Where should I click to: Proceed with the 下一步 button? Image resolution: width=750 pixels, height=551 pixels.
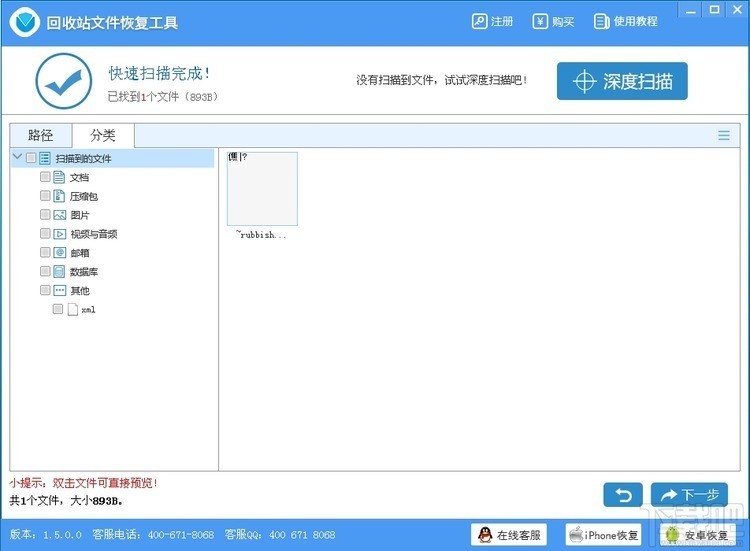(x=689, y=495)
